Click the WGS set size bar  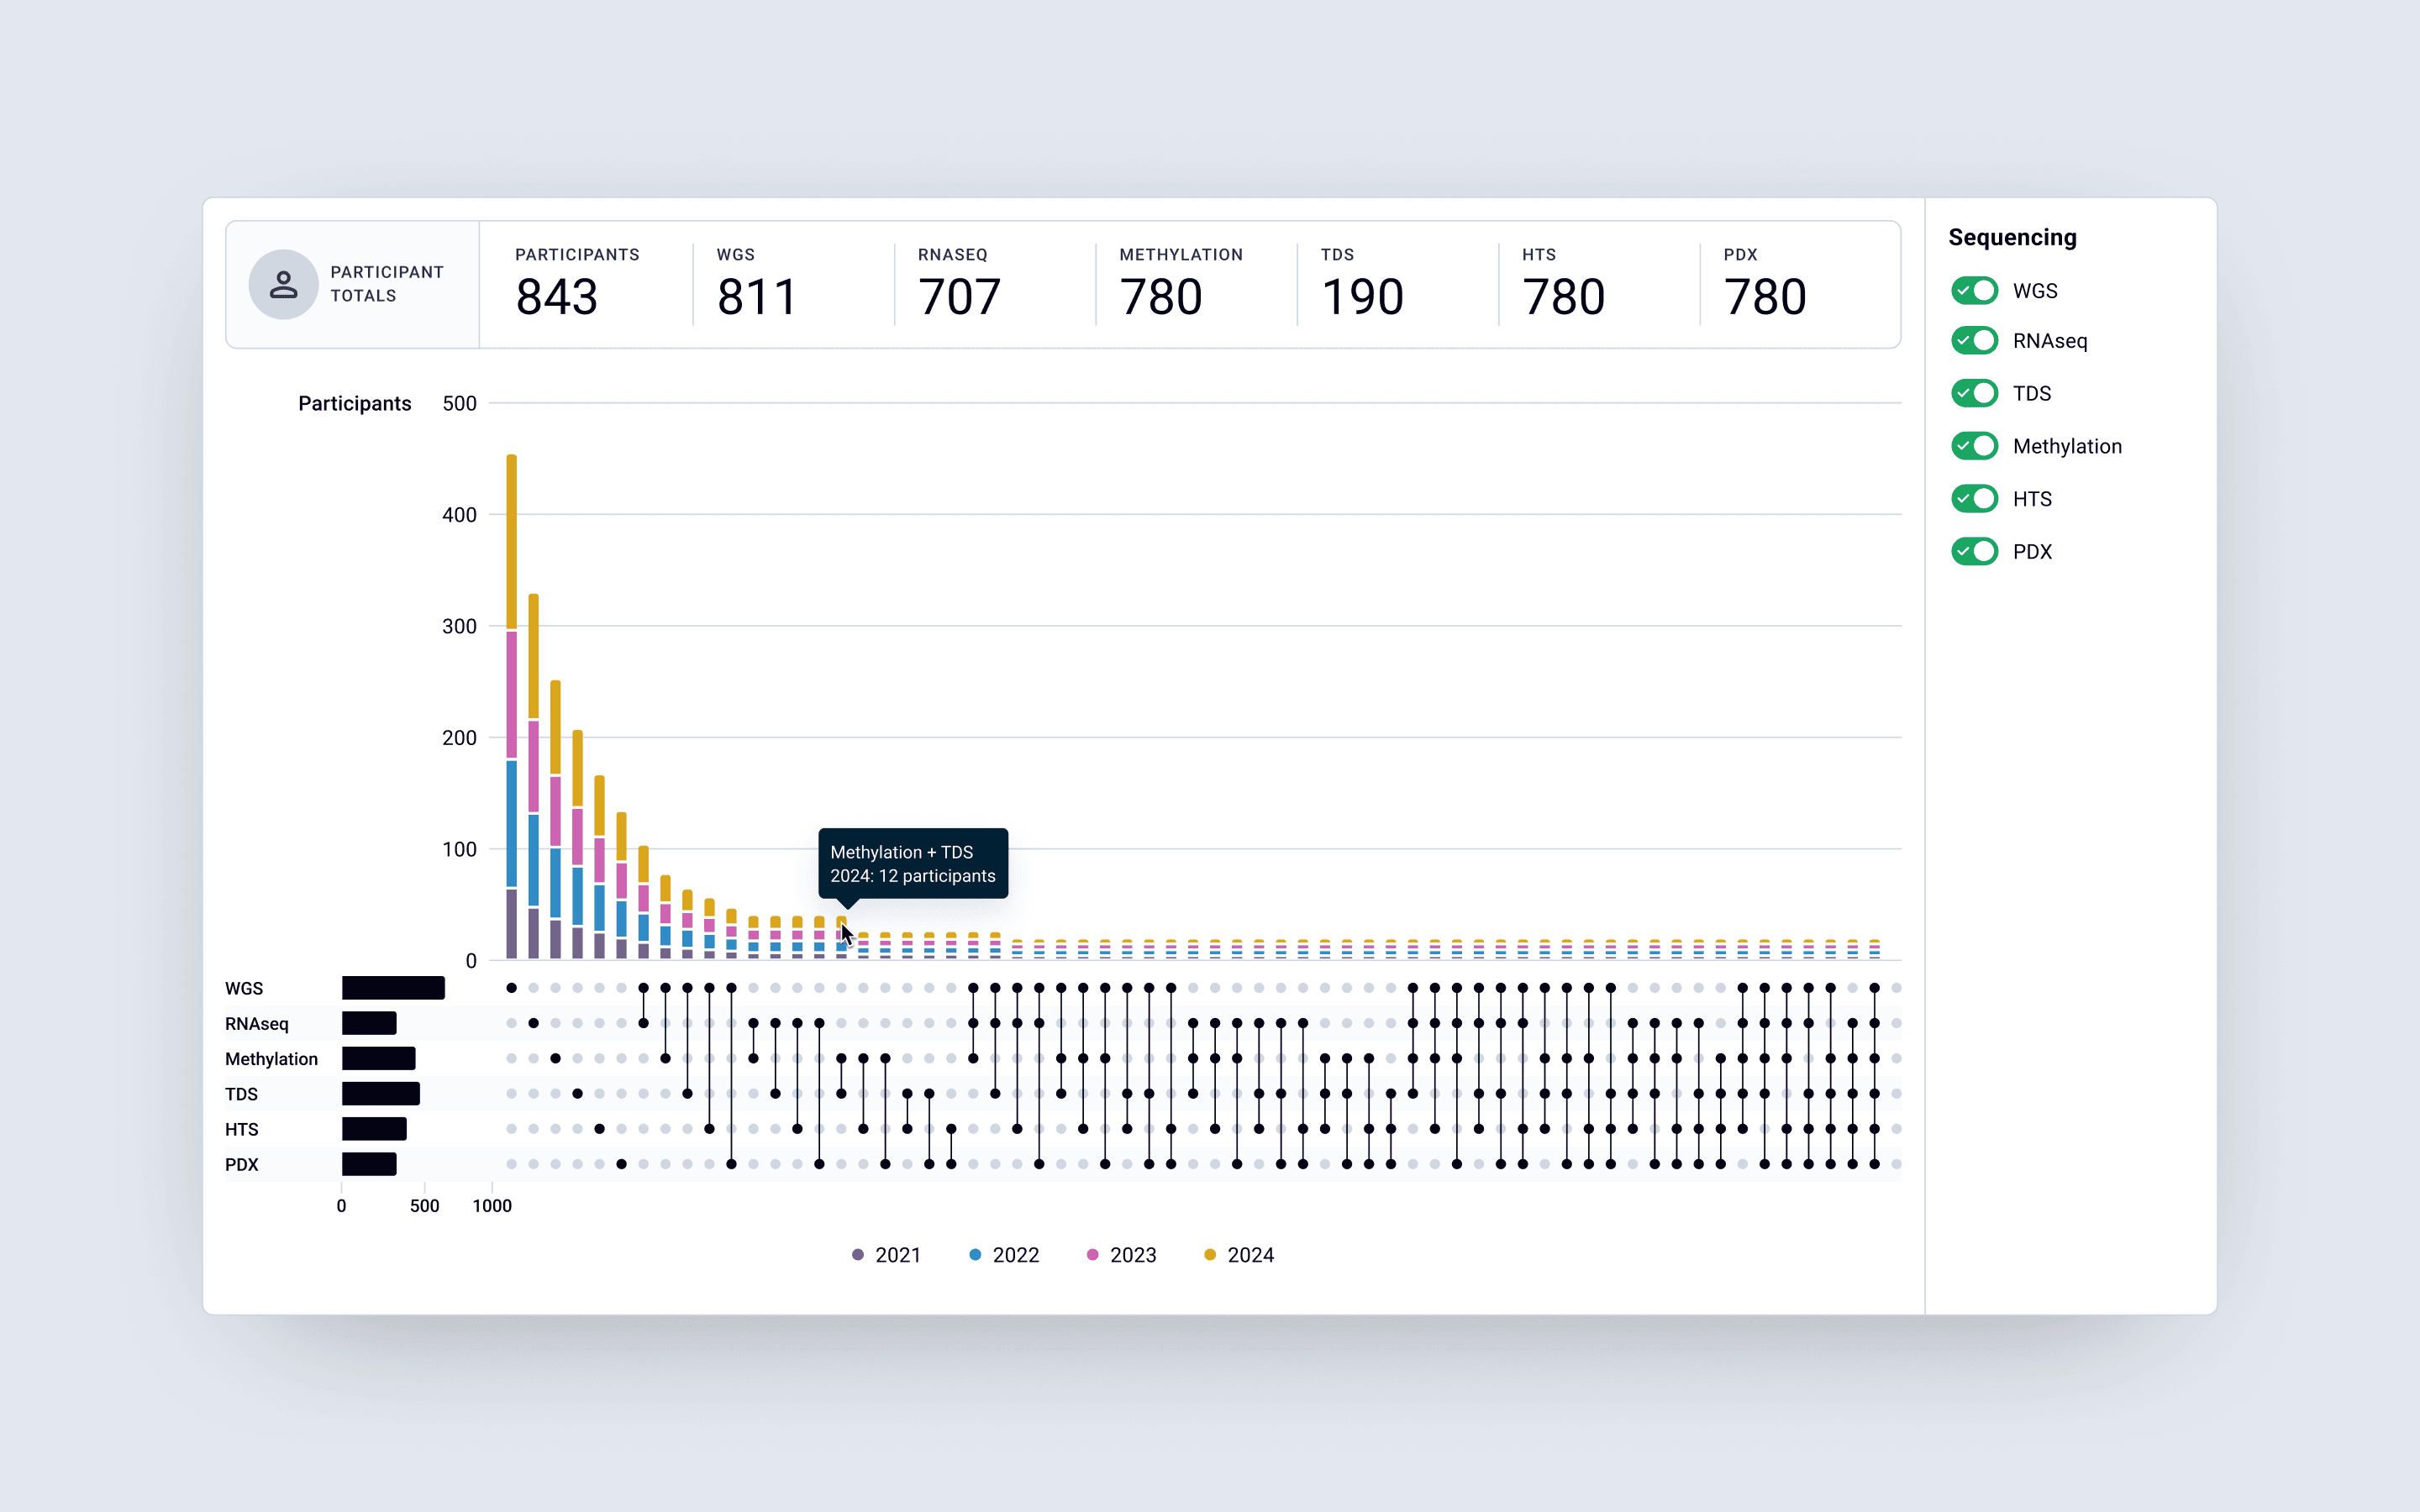click(x=393, y=988)
